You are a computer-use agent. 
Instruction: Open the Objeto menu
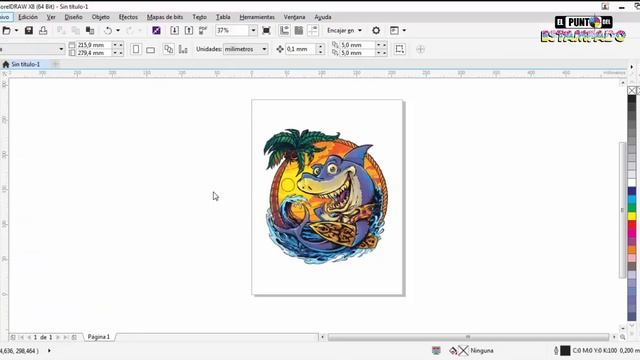click(x=100, y=17)
